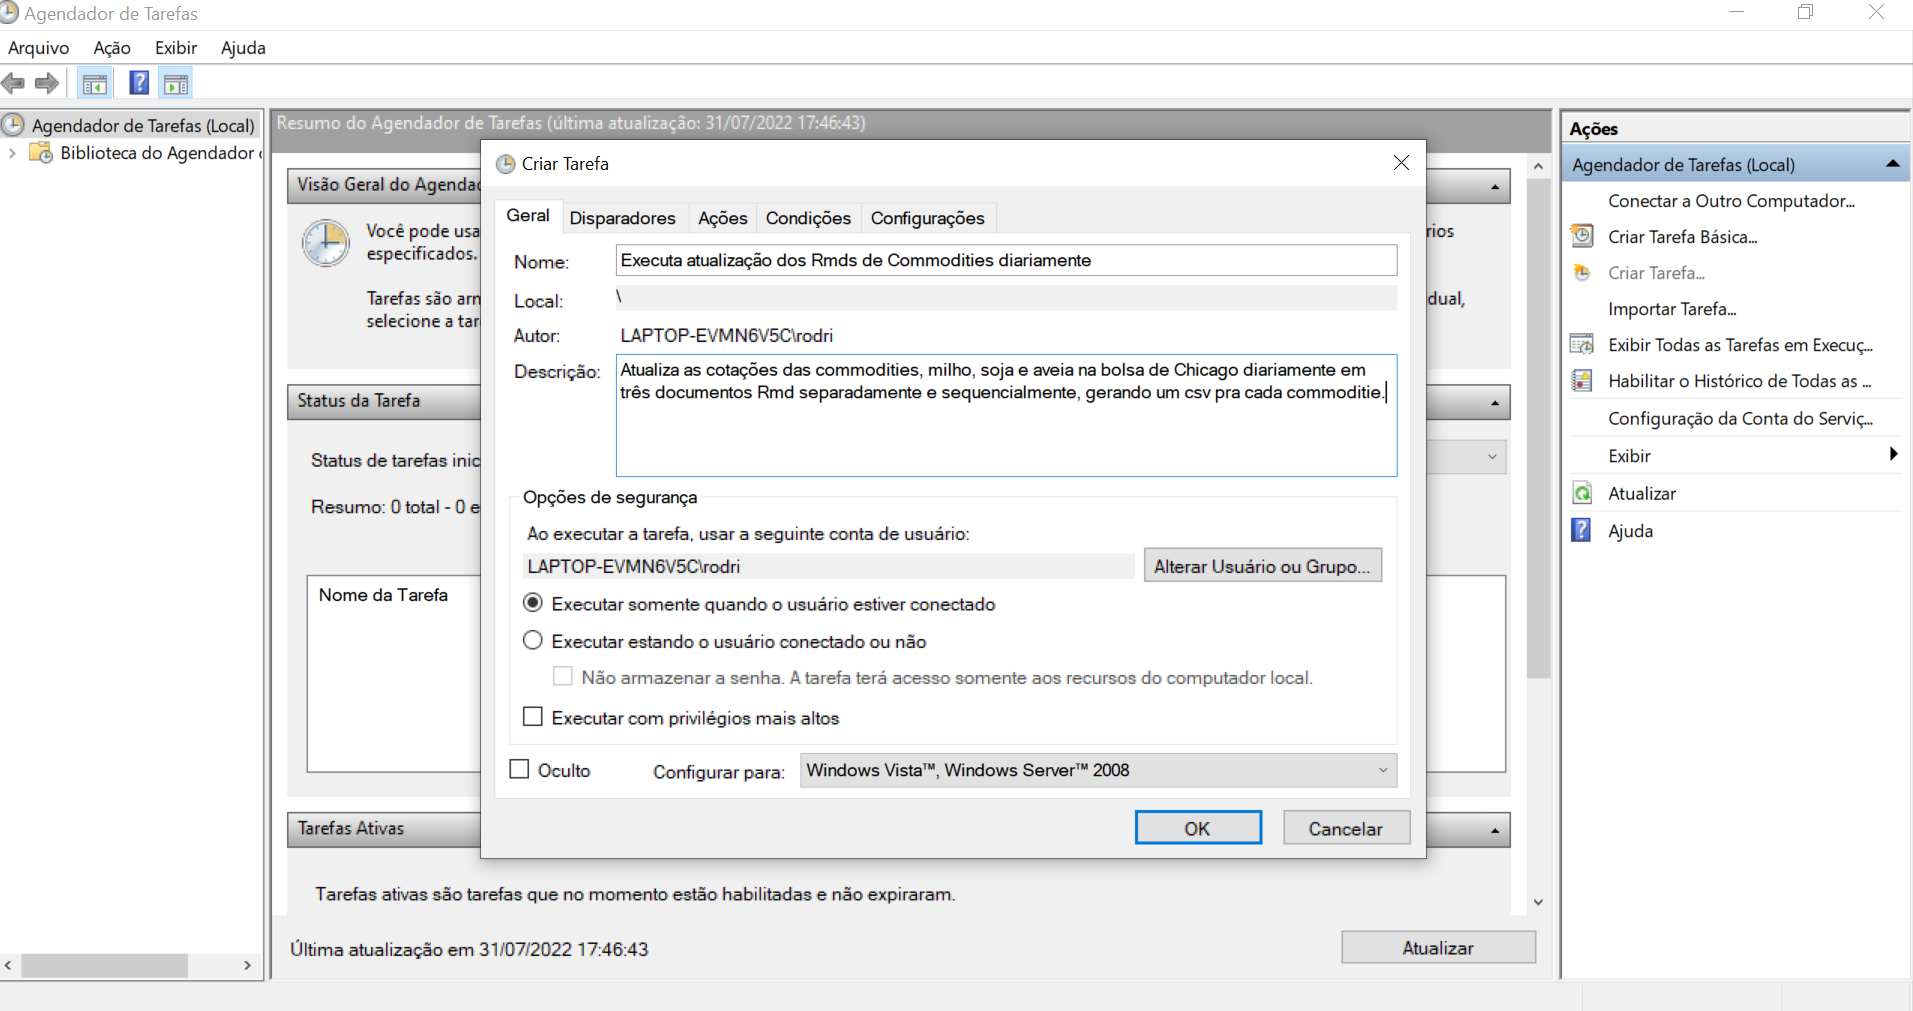Click the Nome da Tarefa column header
Screen dimensions: 1913x1011
pyautogui.click(x=383, y=595)
